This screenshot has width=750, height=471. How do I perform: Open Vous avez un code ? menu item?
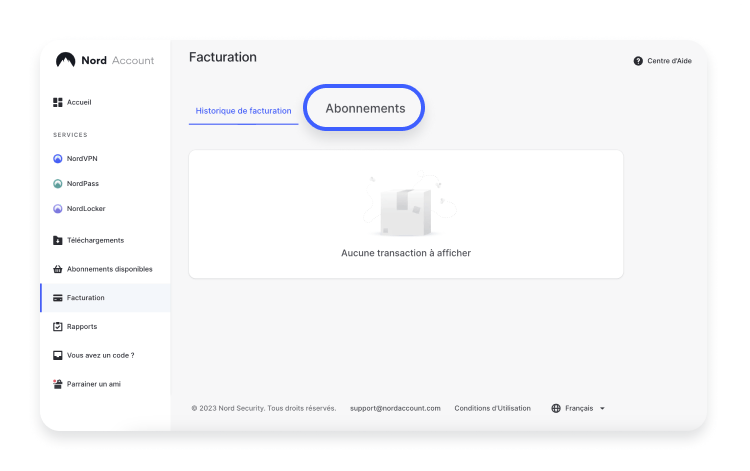tap(100, 355)
